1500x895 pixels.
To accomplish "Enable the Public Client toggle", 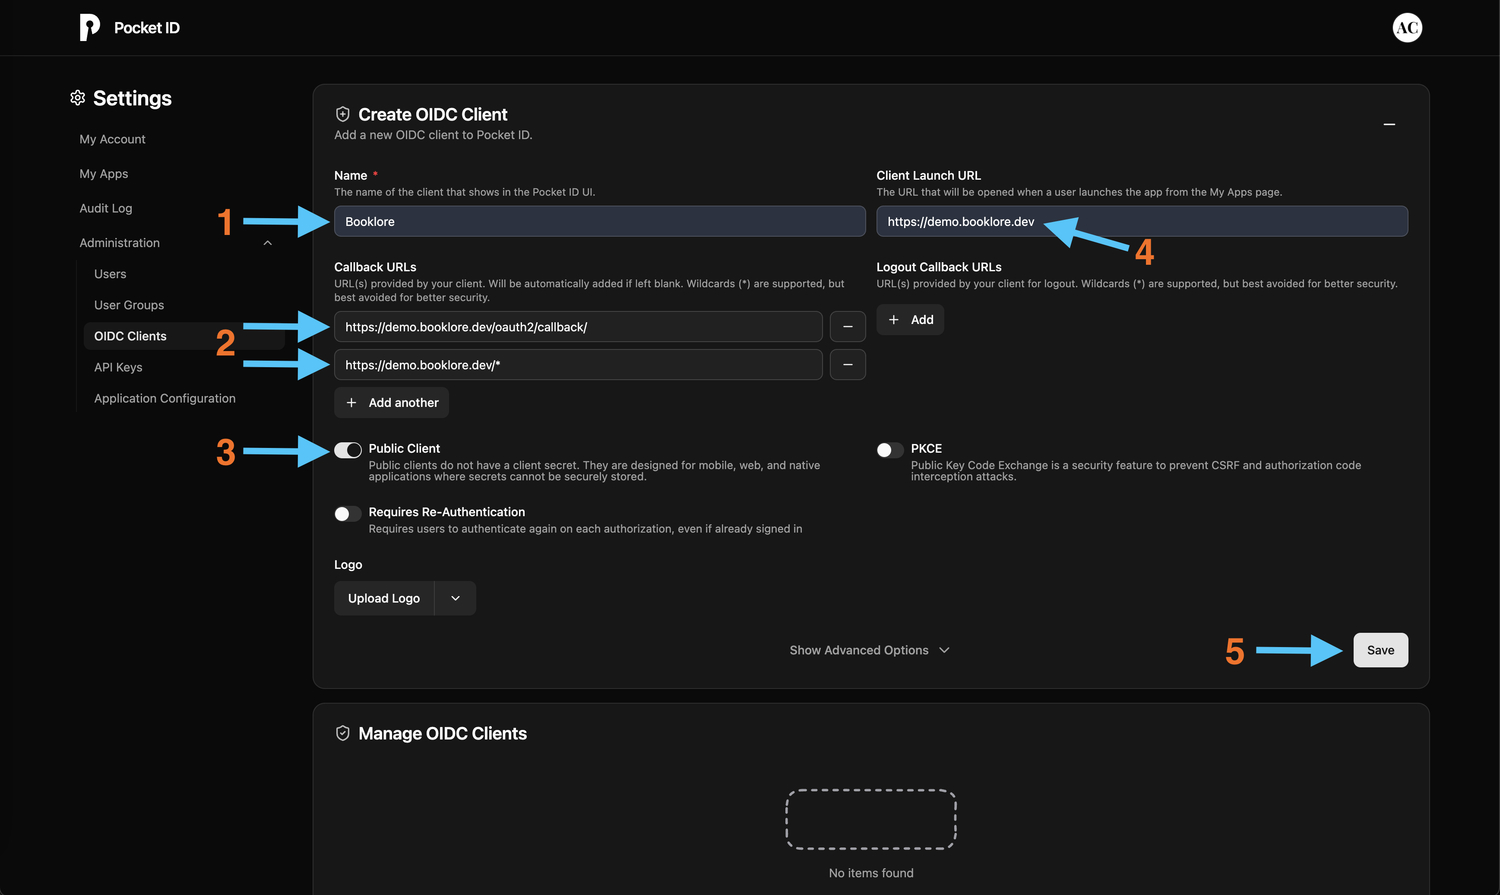I will tap(347, 450).
